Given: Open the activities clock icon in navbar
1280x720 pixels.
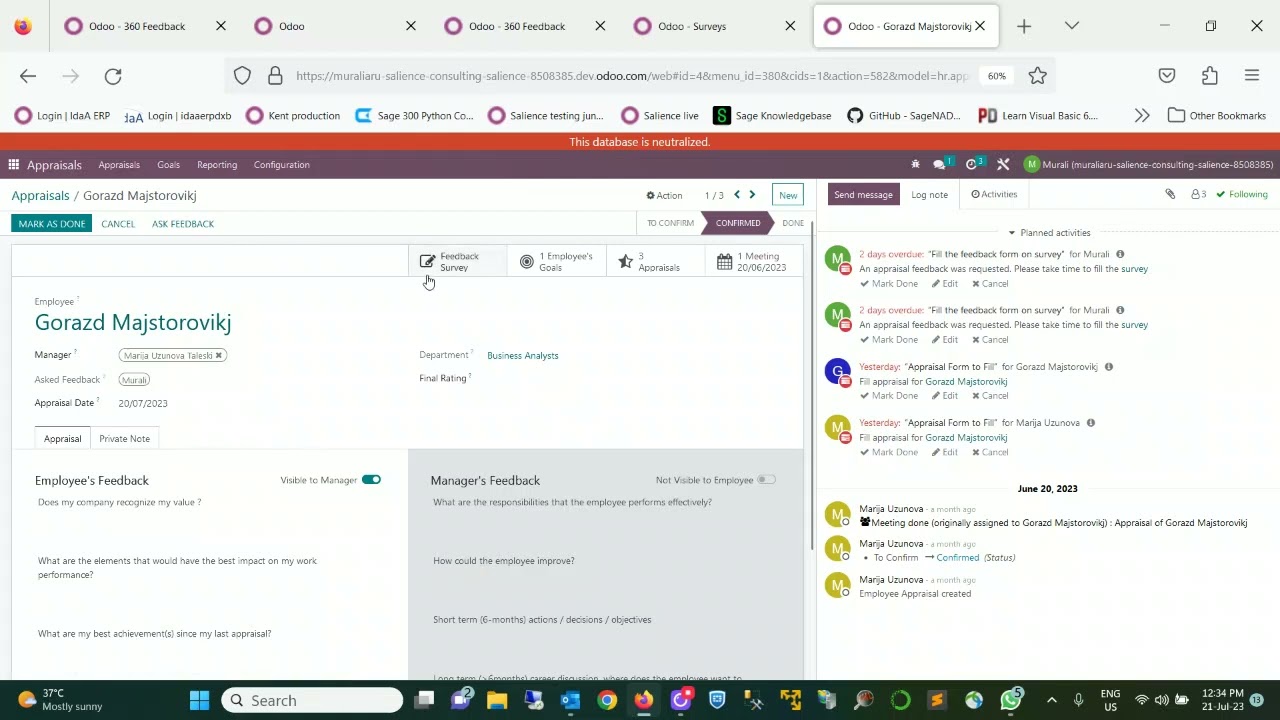Looking at the screenshot, I should 973,165.
